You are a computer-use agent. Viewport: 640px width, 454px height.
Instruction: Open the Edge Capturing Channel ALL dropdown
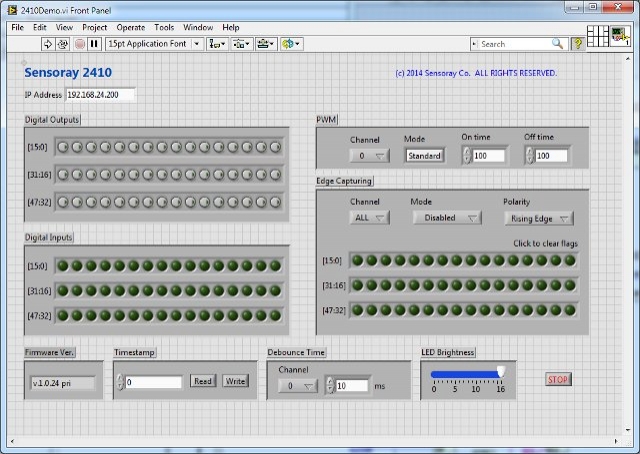coord(369,218)
